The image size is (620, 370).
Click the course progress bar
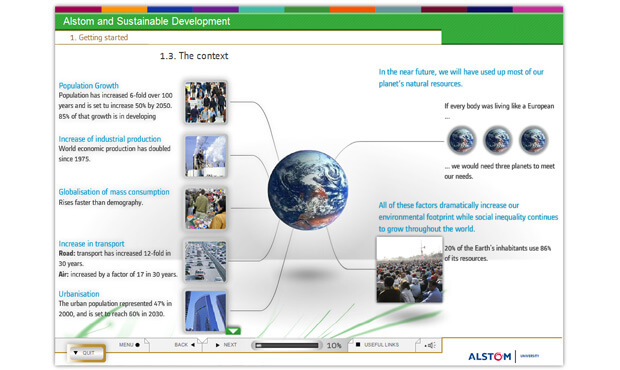point(287,345)
